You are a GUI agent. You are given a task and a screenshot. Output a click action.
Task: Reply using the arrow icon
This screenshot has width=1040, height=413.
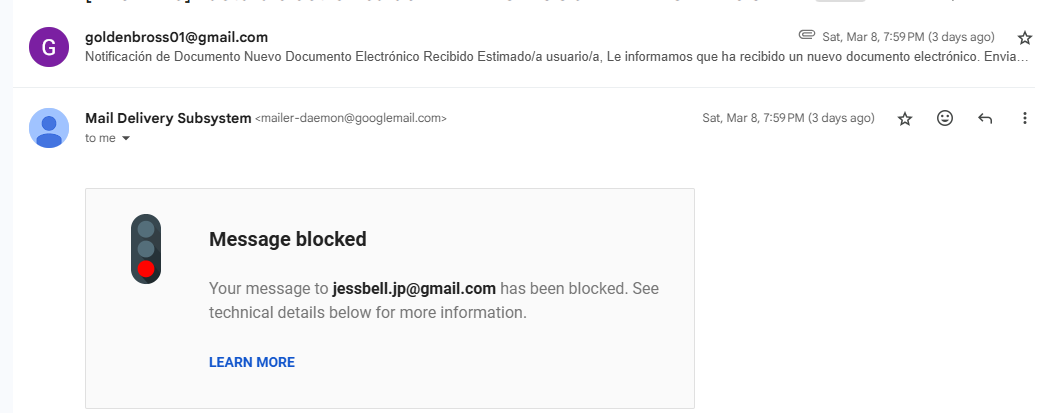985,119
